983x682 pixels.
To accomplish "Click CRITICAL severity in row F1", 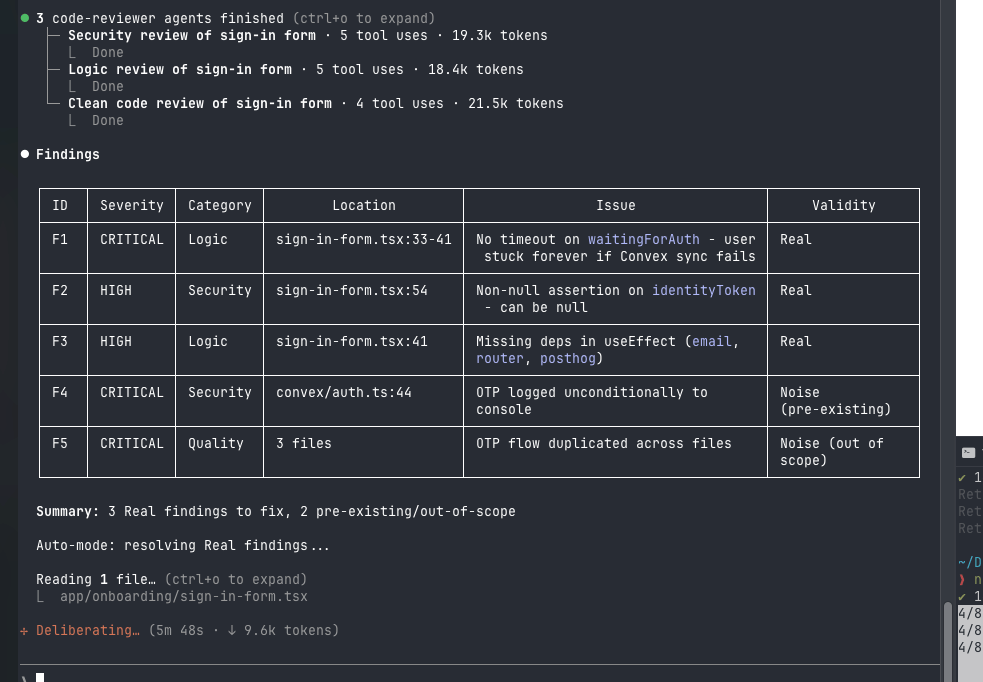I will [132, 239].
